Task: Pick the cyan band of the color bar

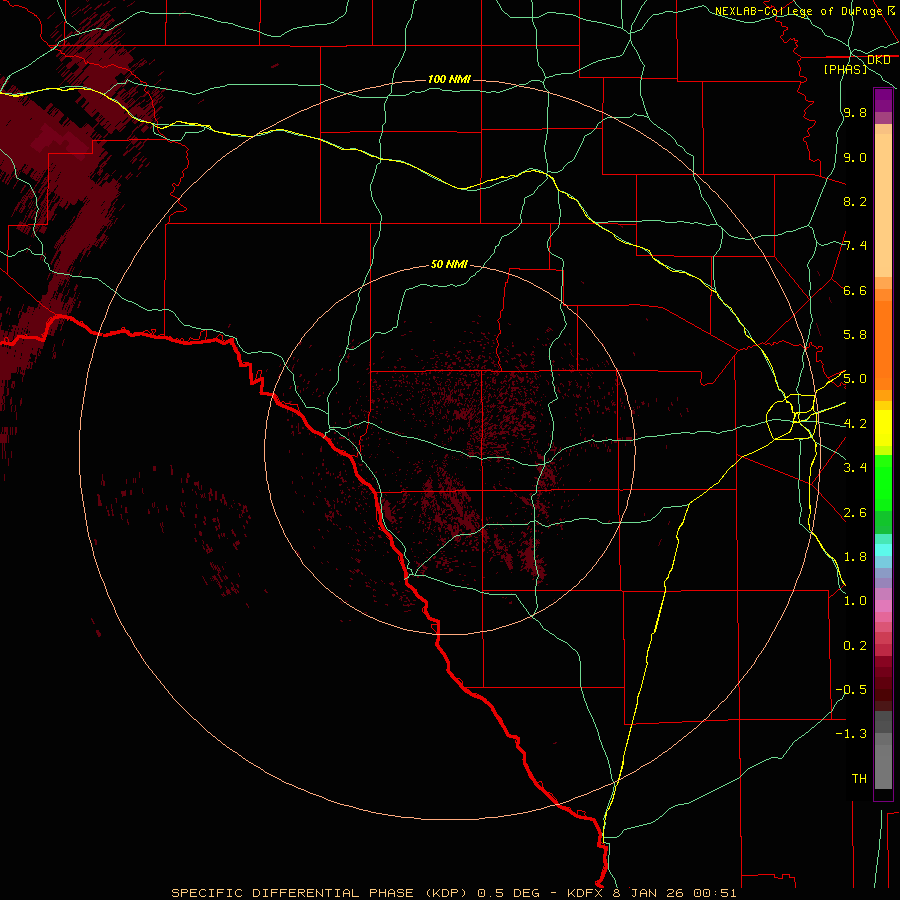Action: point(883,550)
